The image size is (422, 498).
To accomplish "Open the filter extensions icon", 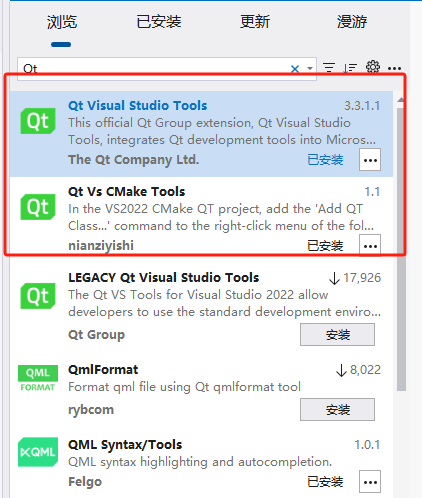I will 329,68.
